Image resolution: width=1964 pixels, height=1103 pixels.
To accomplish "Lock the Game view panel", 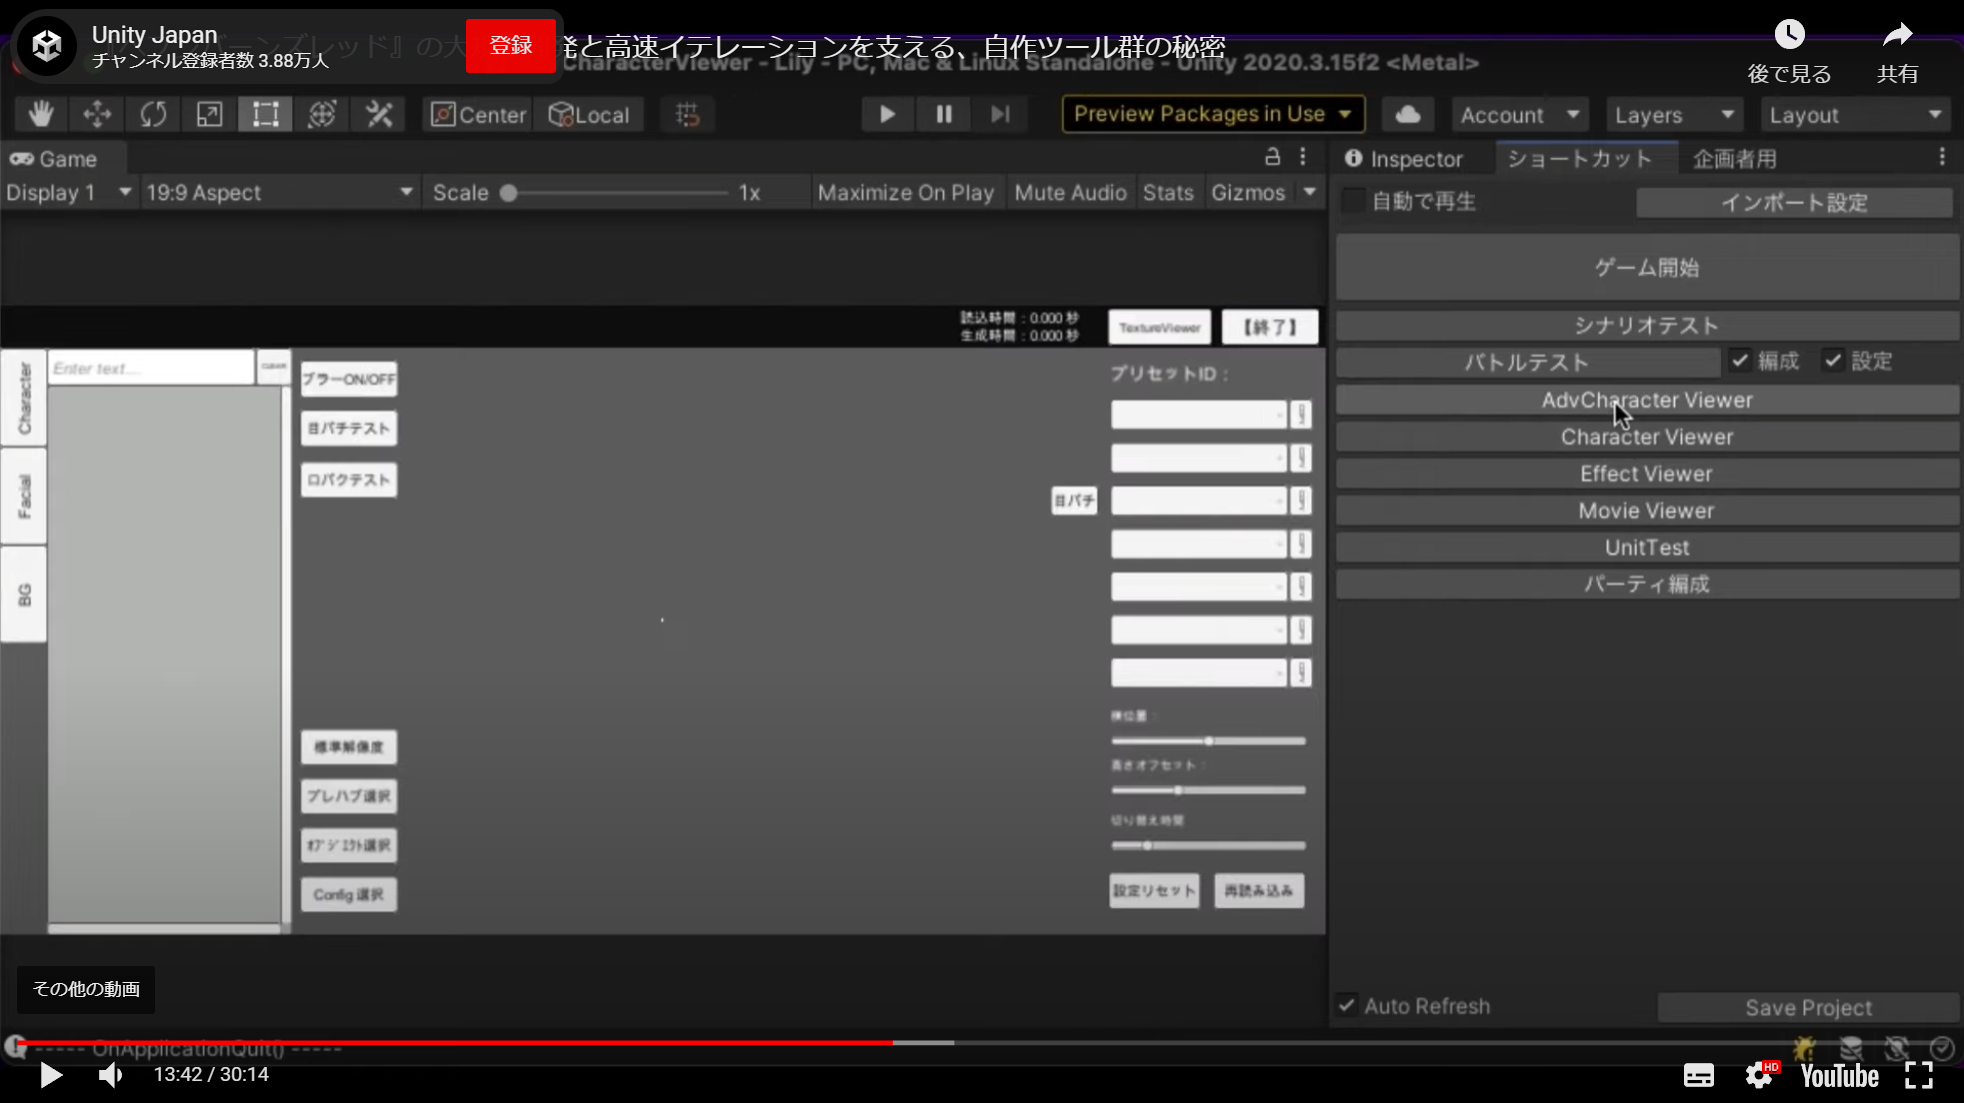I will point(1272,157).
